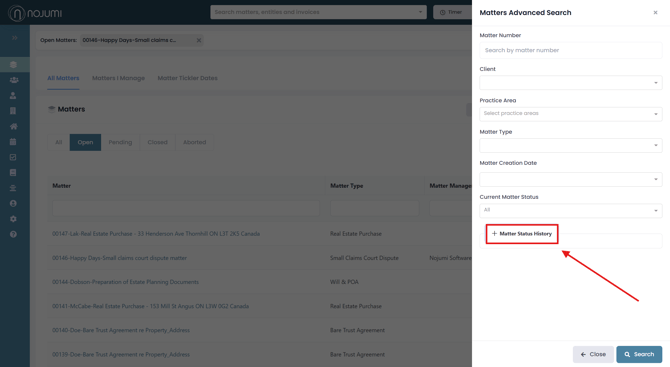Viewport: 670px width, 367px height.
Task: Remove the 00146-Happy Days open matter chip
Action: [x=199, y=40]
